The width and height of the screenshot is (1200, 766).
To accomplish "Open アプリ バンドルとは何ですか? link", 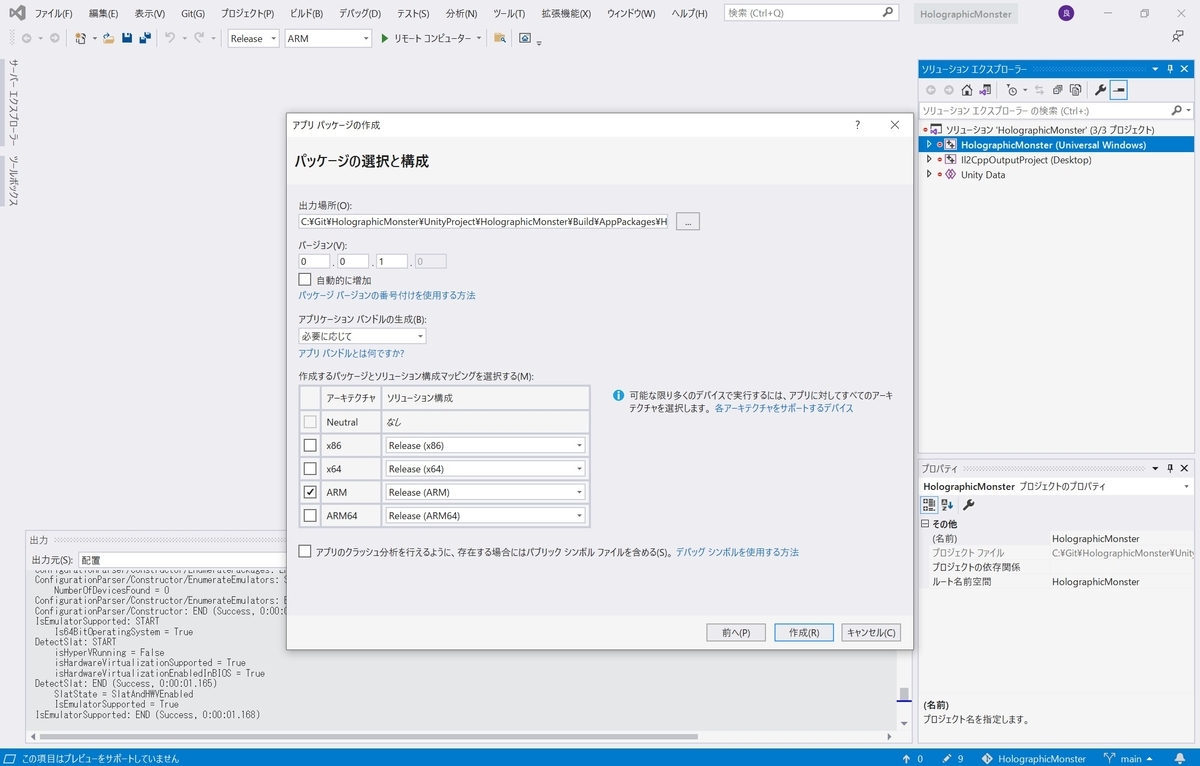I will pyautogui.click(x=351, y=353).
